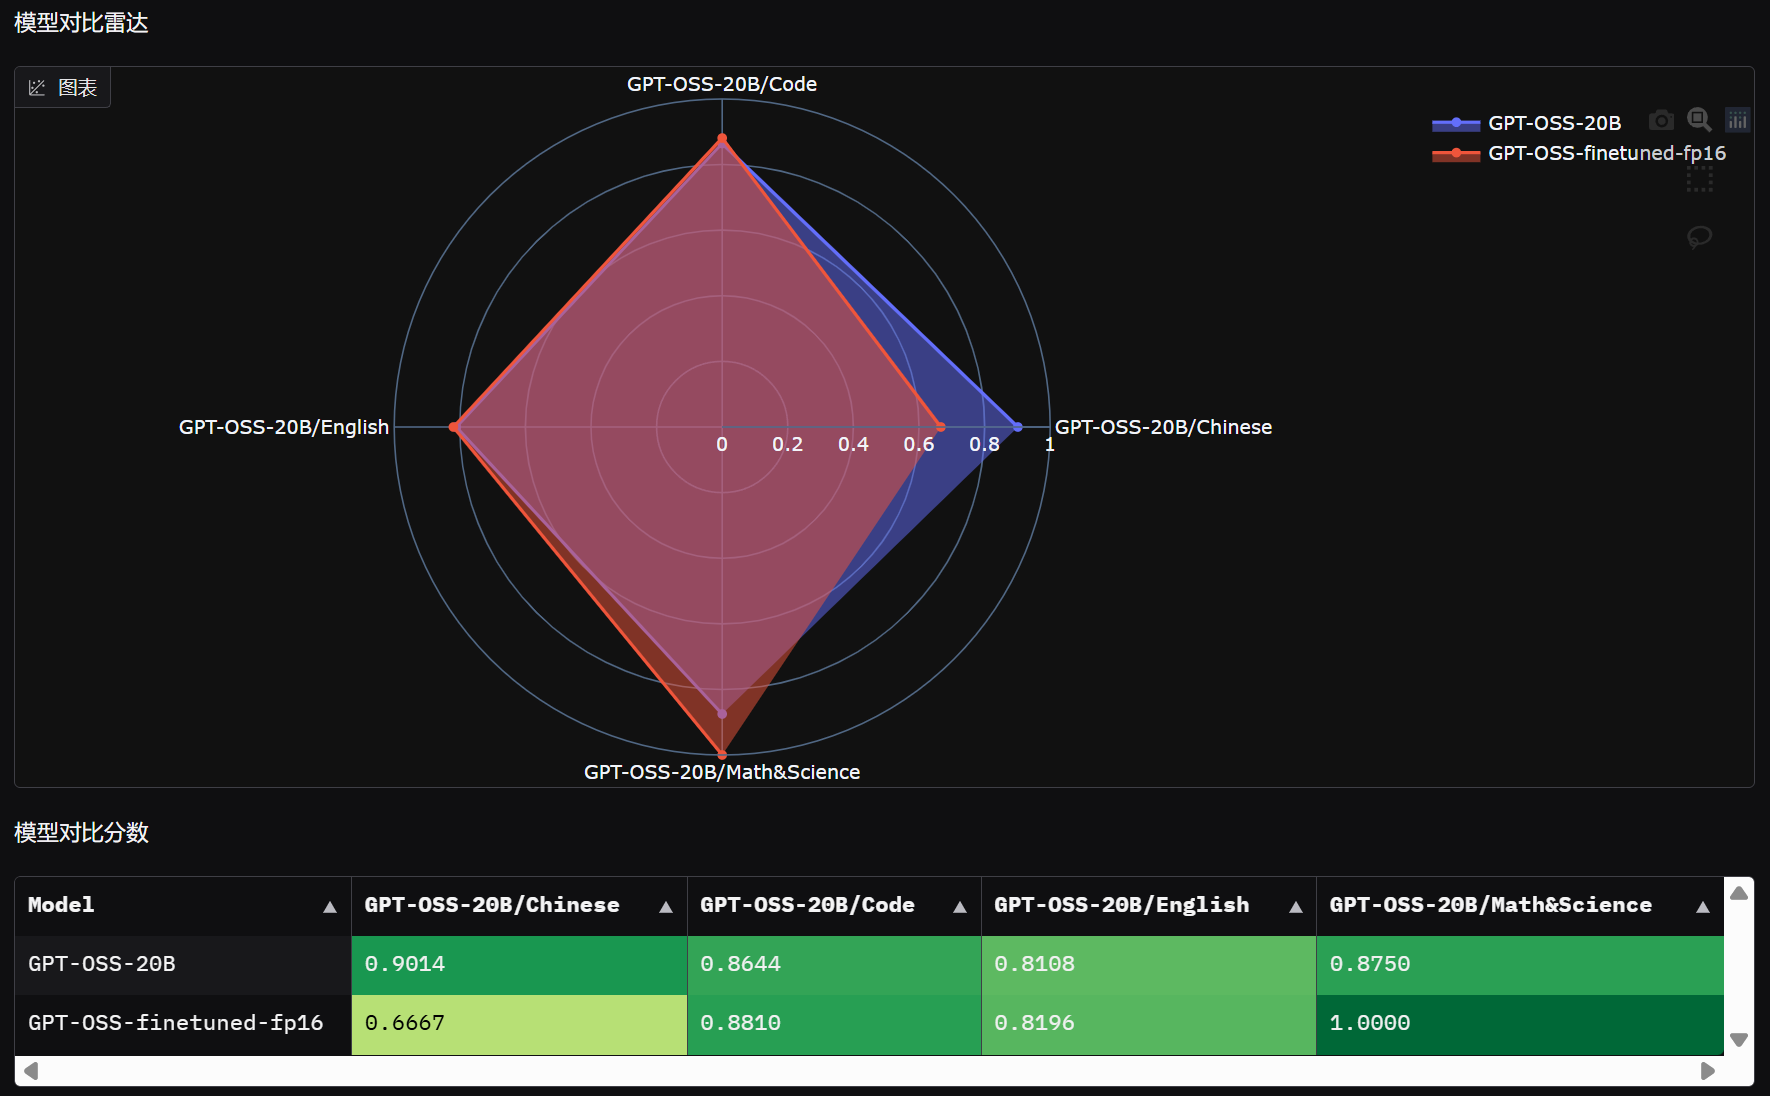This screenshot has width=1770, height=1096.
Task: Open the 图表 chart tab
Action: 63,88
